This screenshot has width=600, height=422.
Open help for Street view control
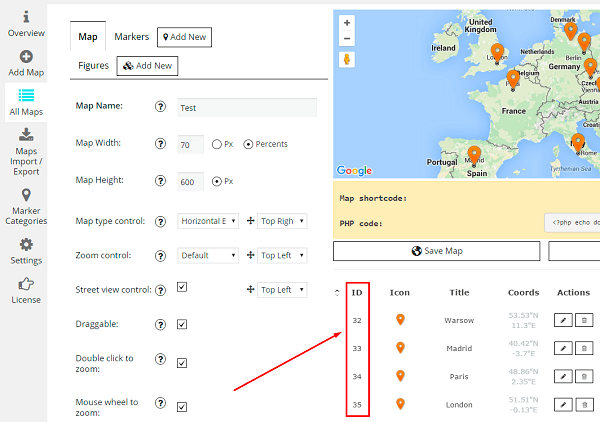(x=160, y=290)
